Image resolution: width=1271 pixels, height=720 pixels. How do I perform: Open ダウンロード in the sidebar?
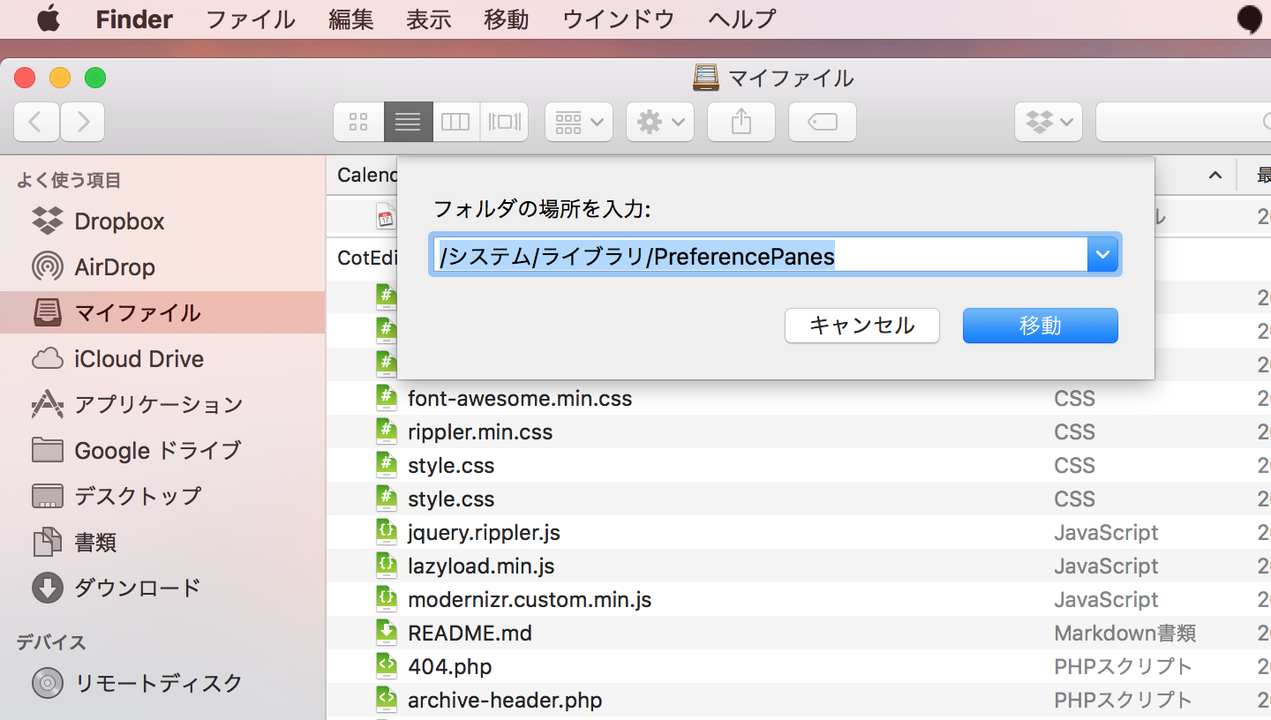click(137, 588)
